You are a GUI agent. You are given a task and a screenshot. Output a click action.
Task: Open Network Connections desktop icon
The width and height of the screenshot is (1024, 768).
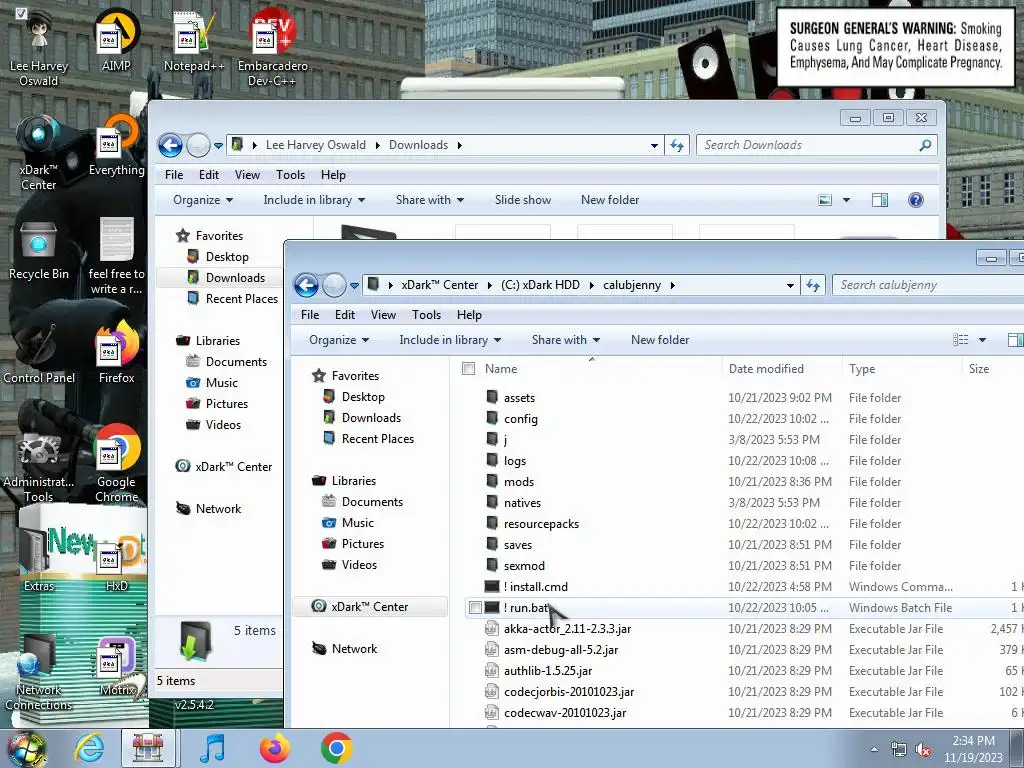[x=39, y=673]
